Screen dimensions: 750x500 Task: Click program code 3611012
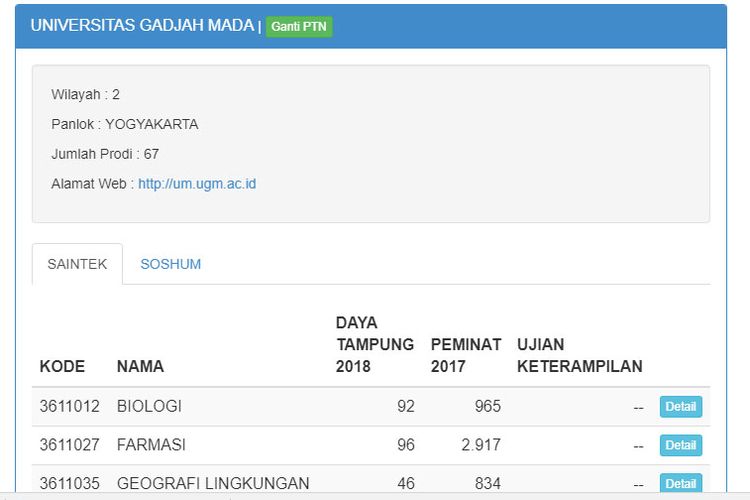tap(69, 407)
